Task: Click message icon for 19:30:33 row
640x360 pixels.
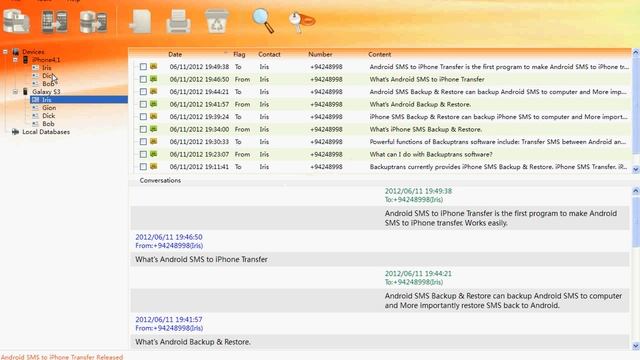Action: (153, 142)
